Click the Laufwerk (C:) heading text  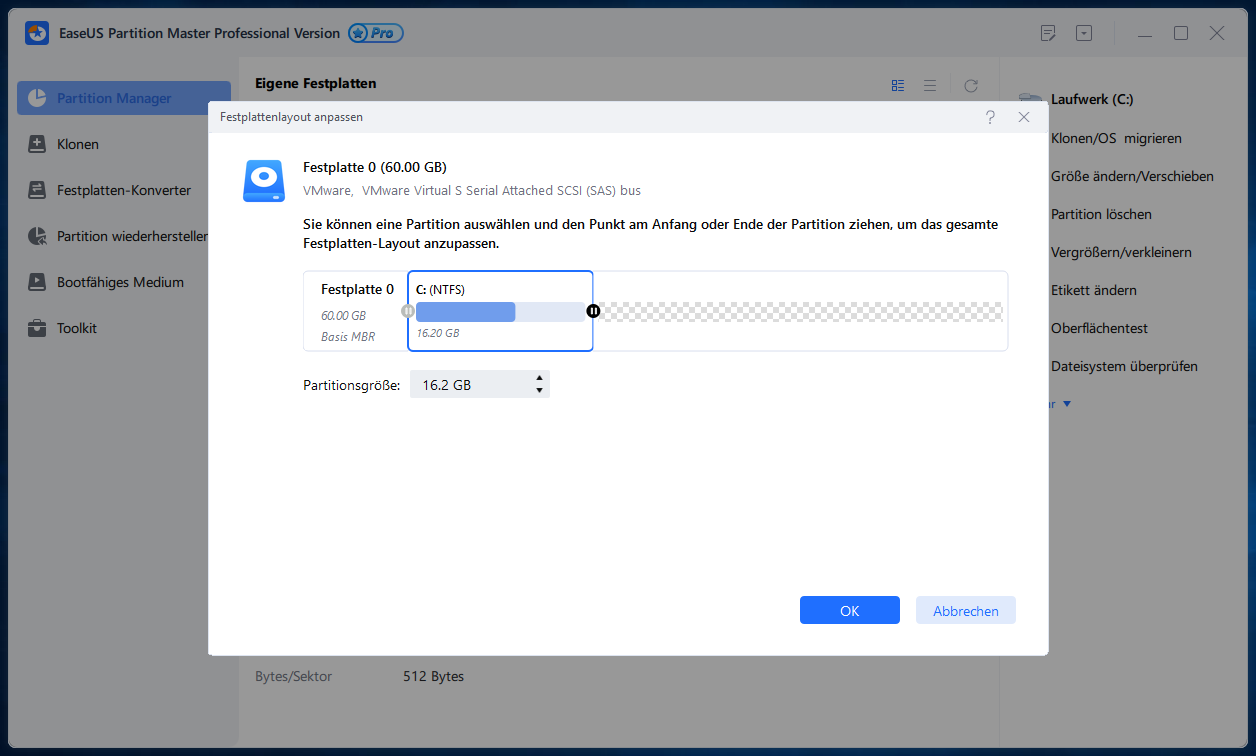click(x=1092, y=100)
